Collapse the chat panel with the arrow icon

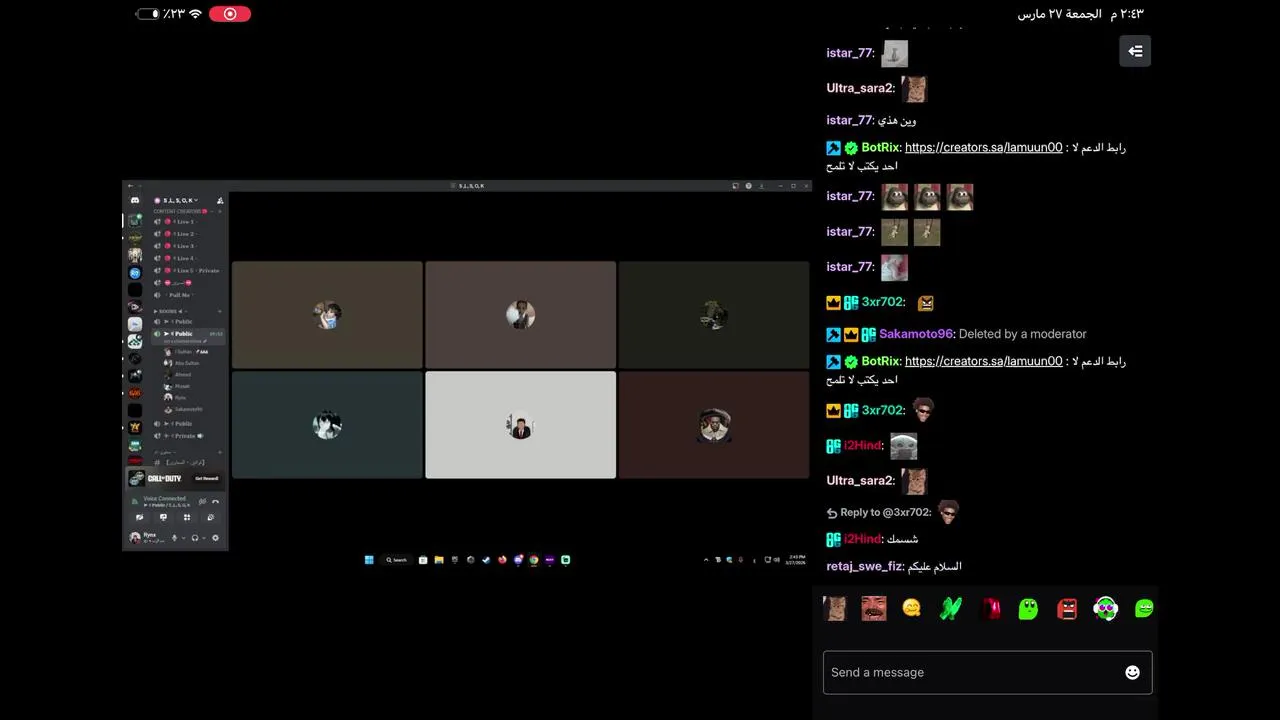click(1135, 51)
